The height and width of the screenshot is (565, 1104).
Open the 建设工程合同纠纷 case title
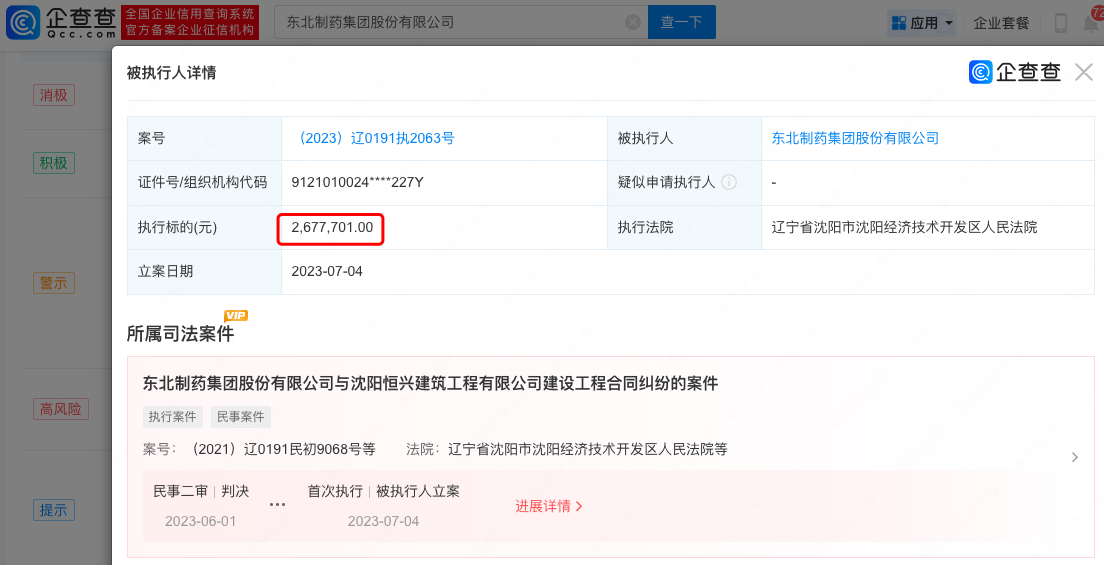pos(430,383)
